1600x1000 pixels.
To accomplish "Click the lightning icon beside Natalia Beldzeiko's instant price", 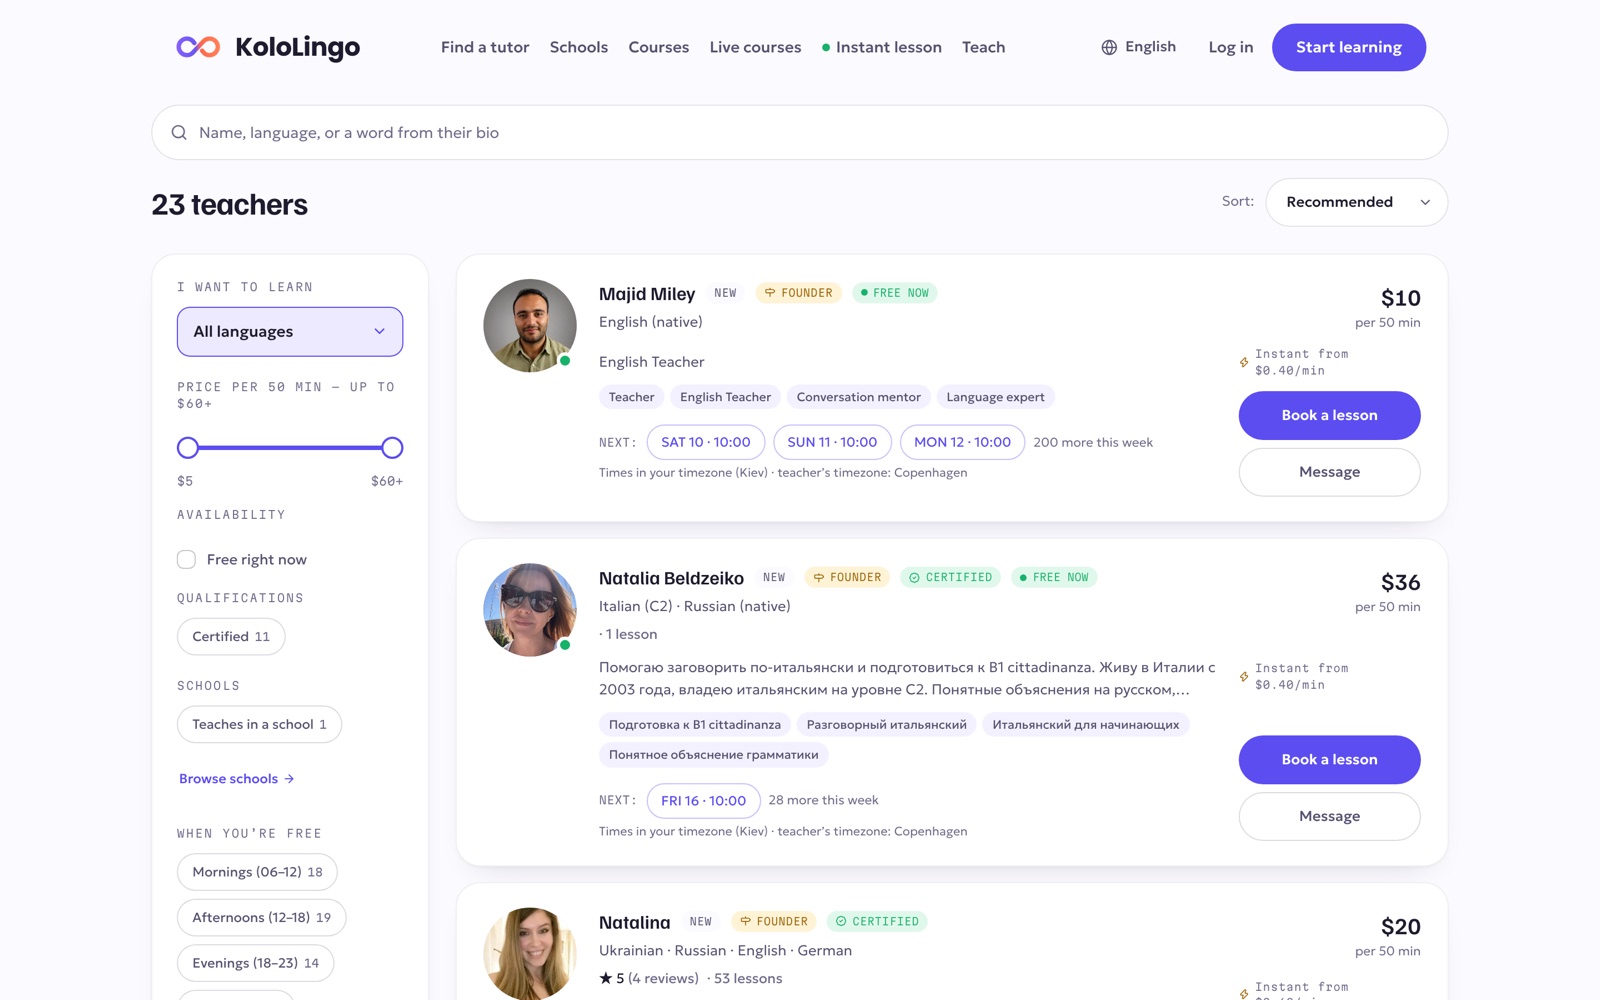I will click(1244, 677).
